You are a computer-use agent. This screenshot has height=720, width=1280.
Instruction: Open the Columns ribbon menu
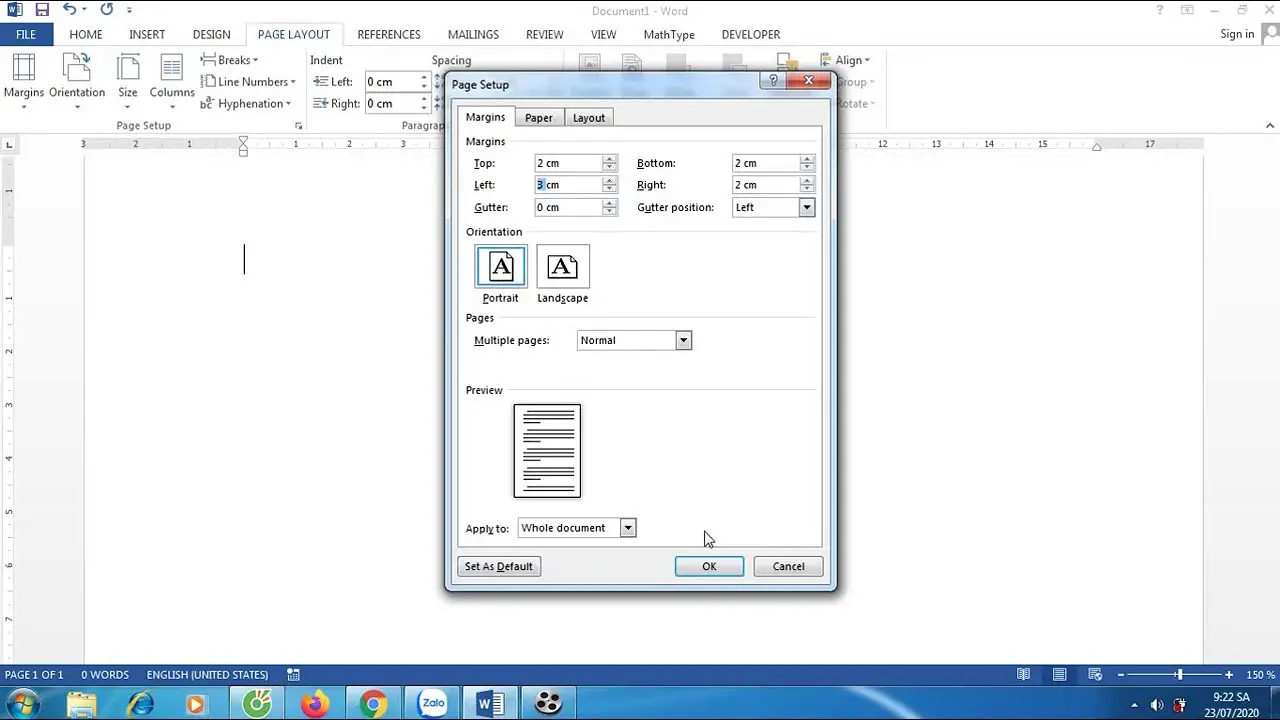pyautogui.click(x=172, y=80)
